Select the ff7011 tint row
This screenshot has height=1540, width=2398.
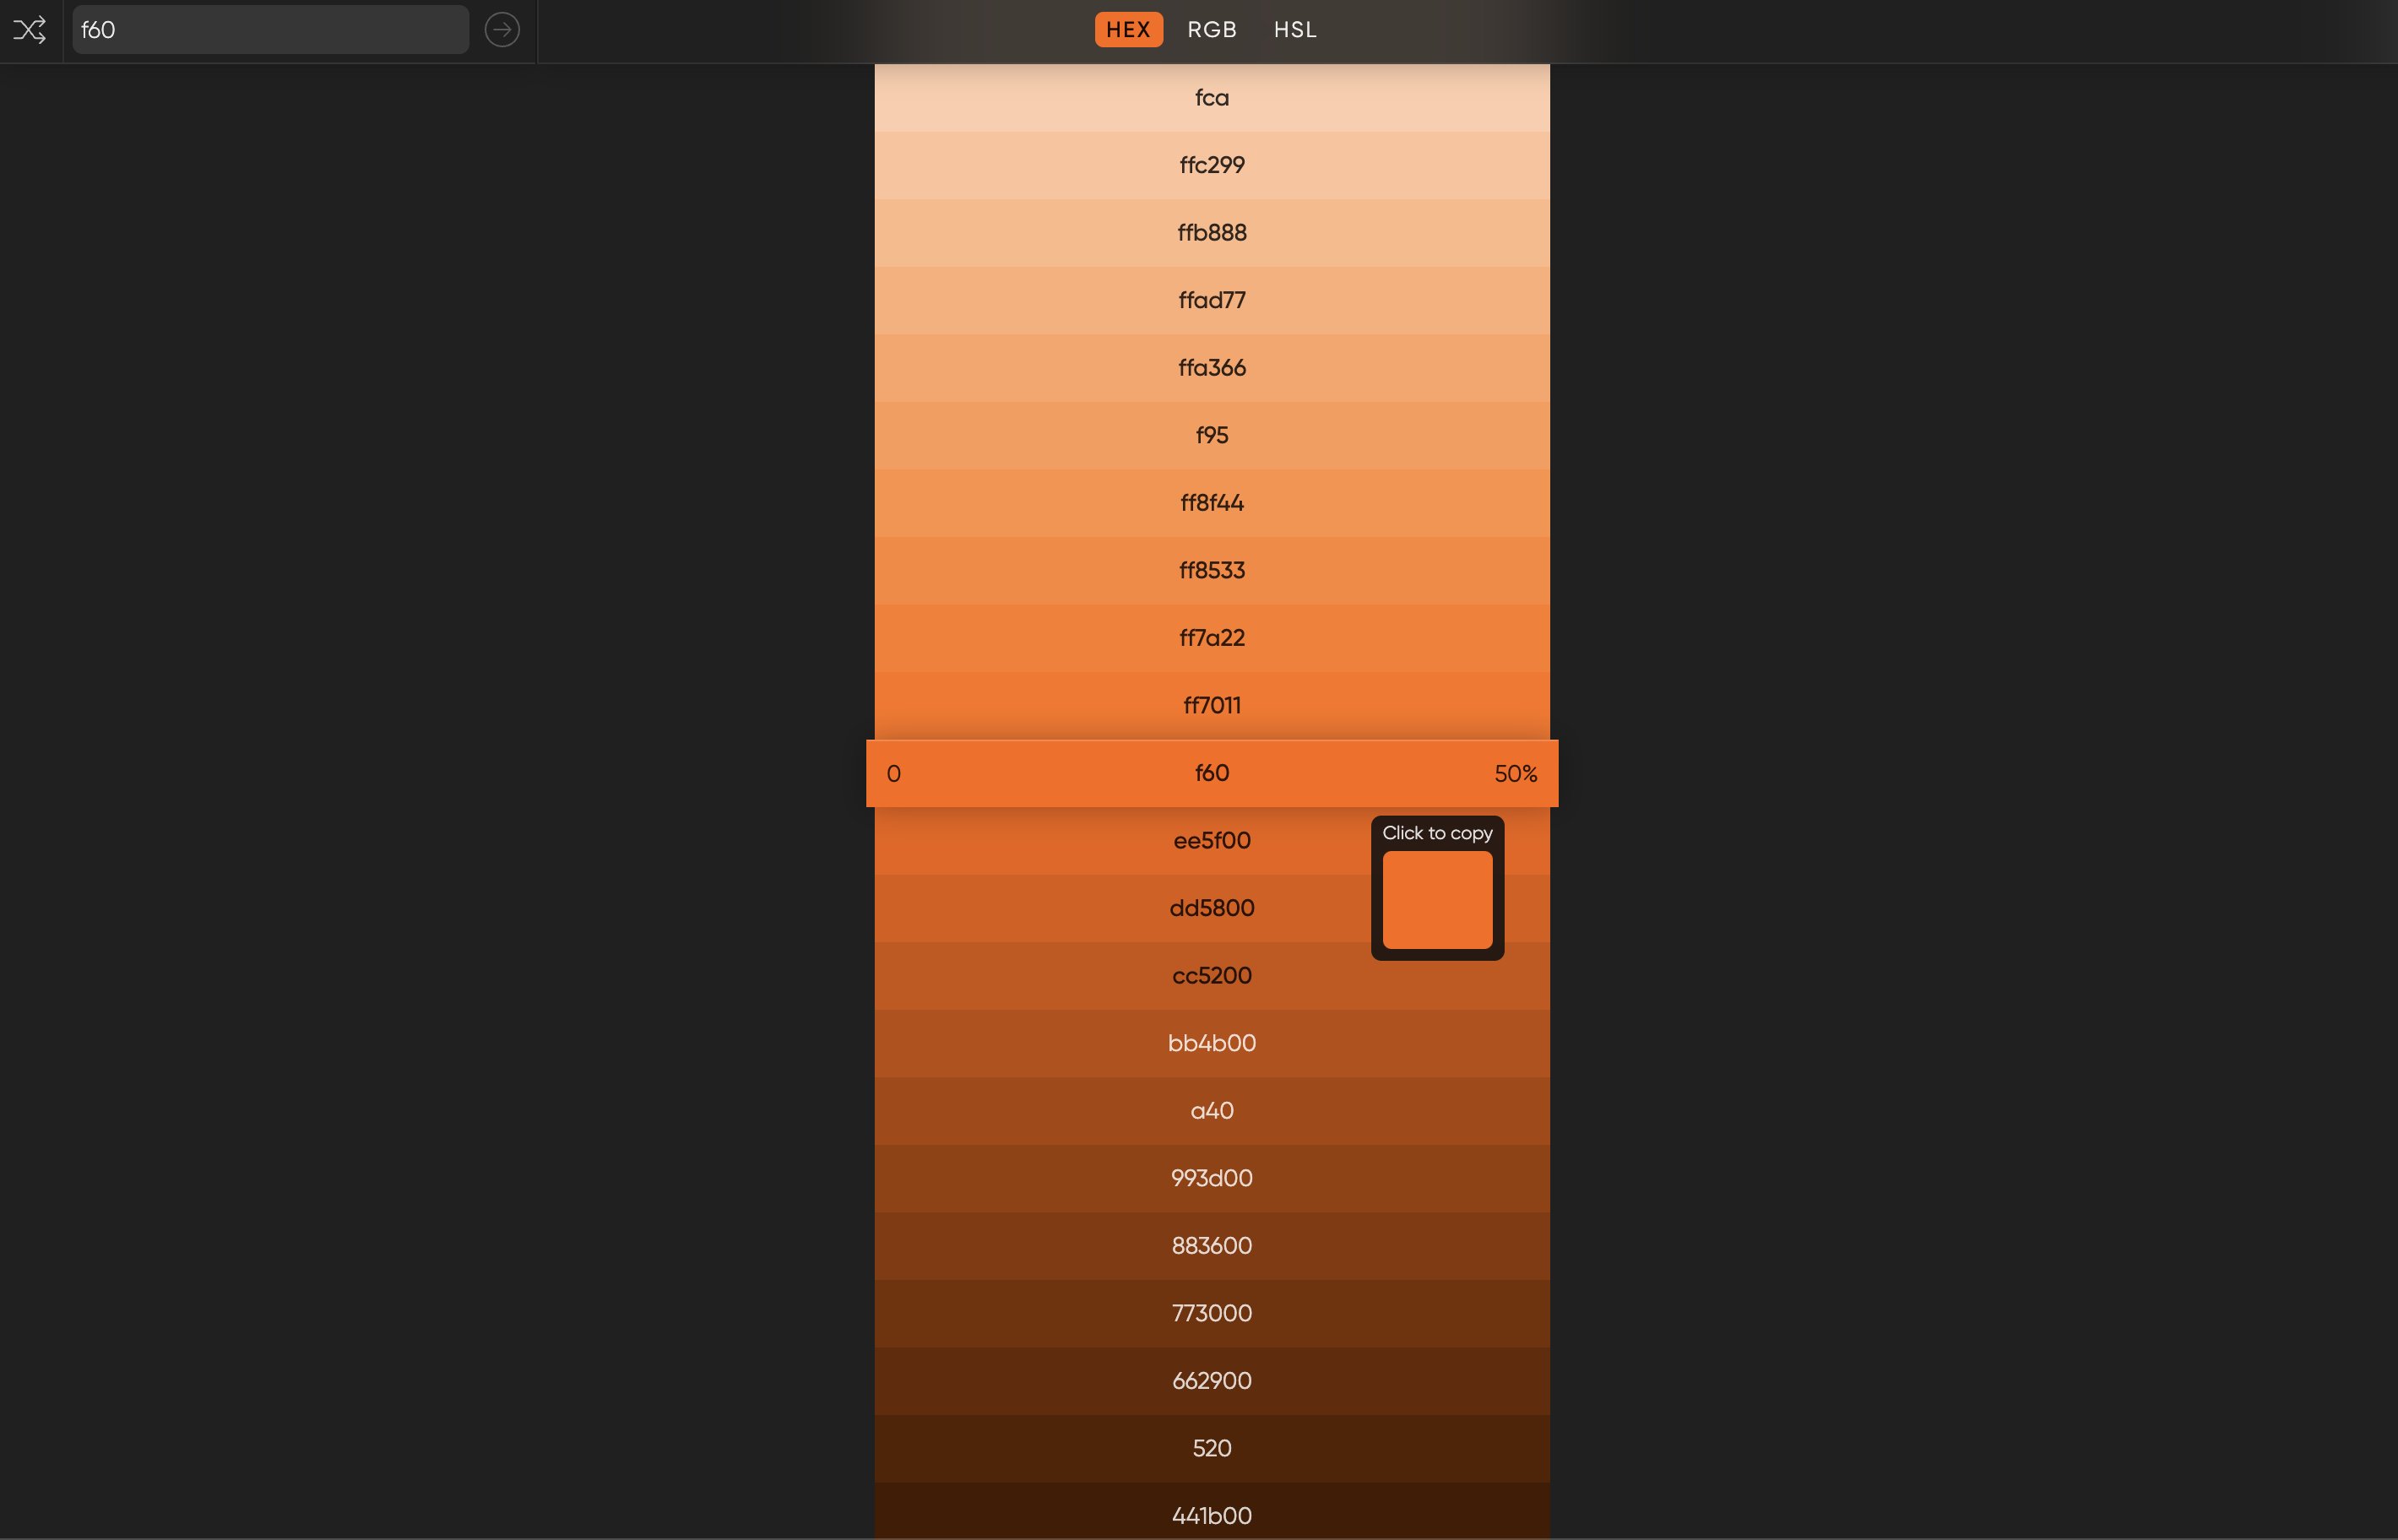click(x=1212, y=705)
